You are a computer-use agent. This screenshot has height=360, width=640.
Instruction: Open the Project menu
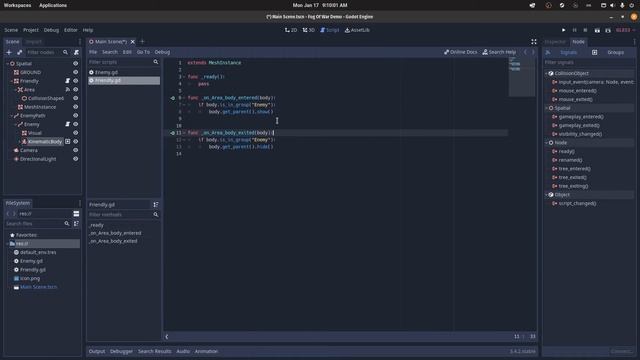(31, 30)
